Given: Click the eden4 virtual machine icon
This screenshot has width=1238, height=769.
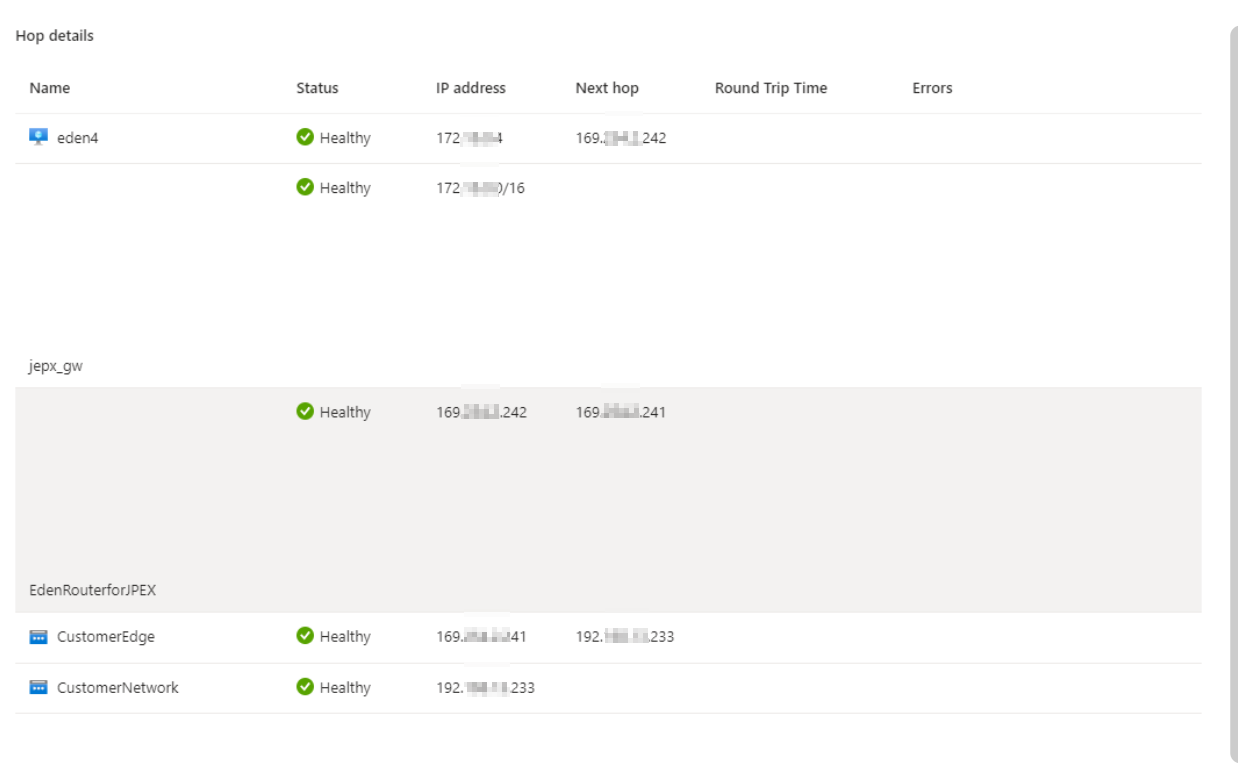Looking at the screenshot, I should point(38,138).
